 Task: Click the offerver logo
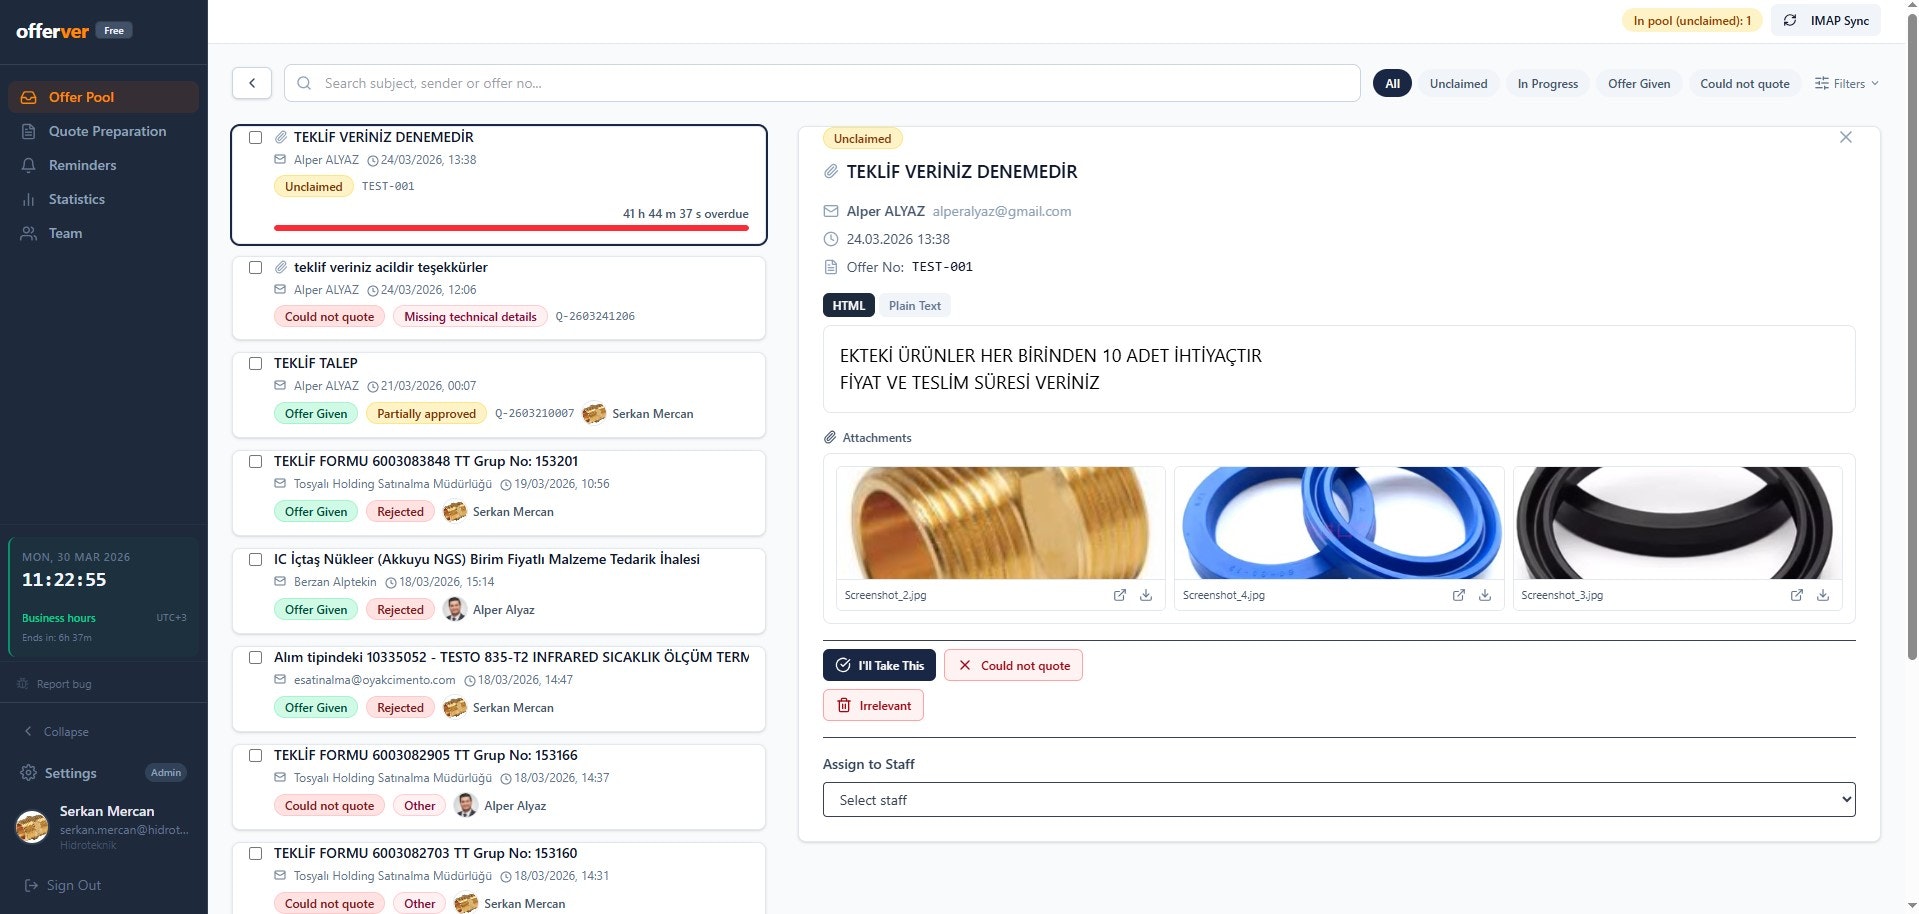53,31
